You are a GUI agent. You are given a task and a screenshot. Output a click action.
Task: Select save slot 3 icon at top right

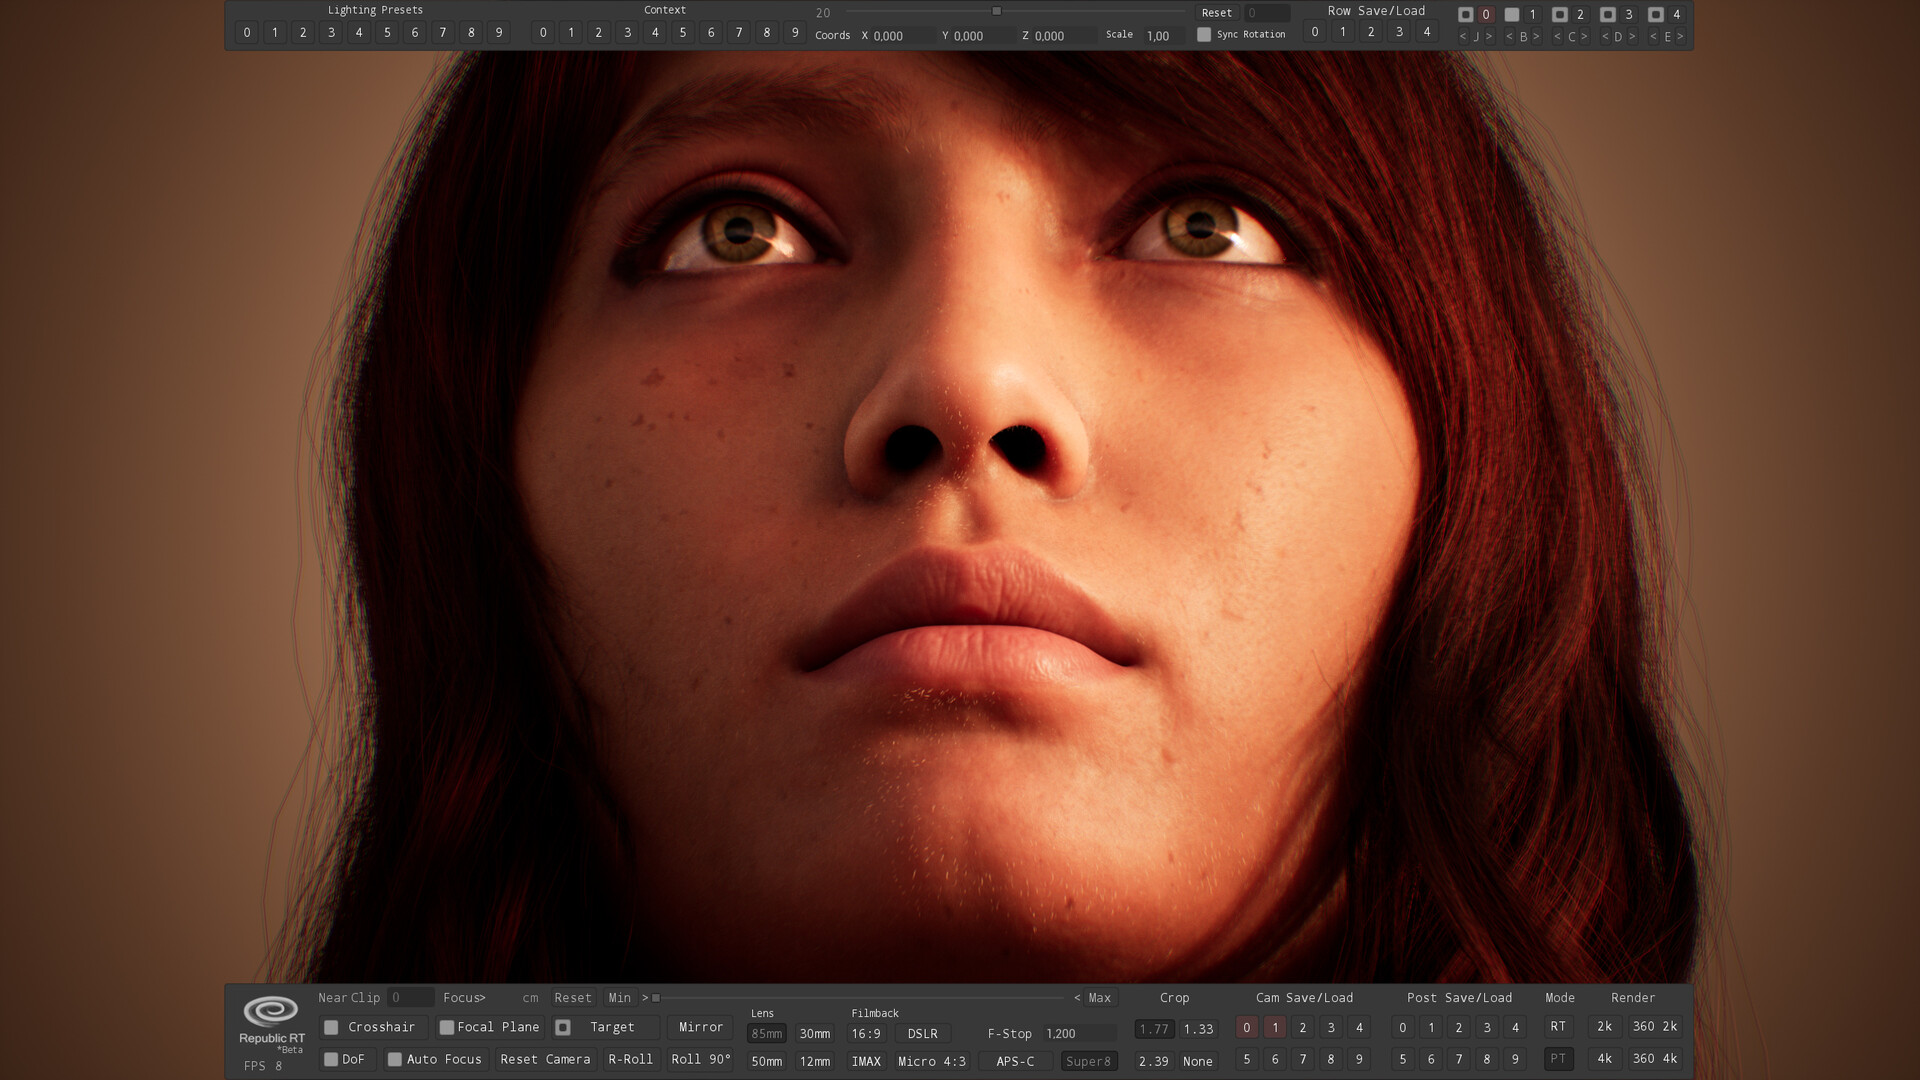click(1609, 15)
